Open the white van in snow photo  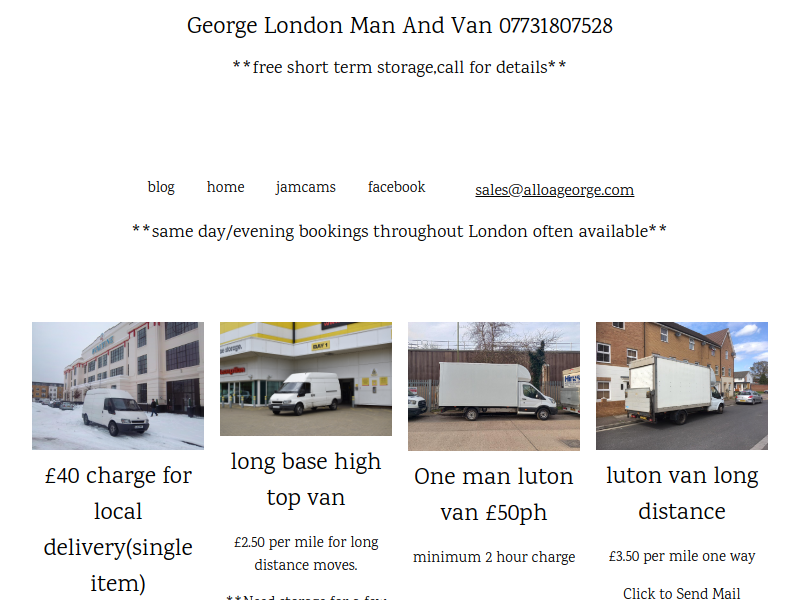click(x=118, y=386)
